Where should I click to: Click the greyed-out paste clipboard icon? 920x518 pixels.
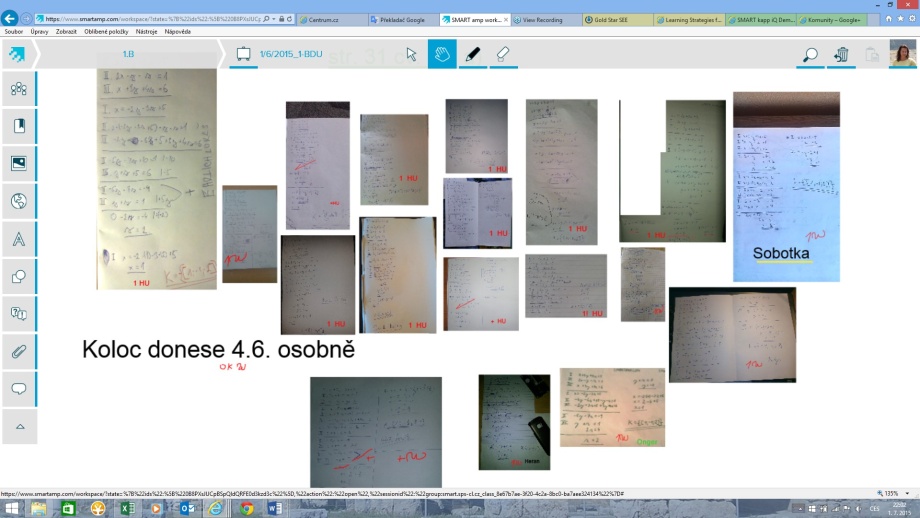point(872,55)
